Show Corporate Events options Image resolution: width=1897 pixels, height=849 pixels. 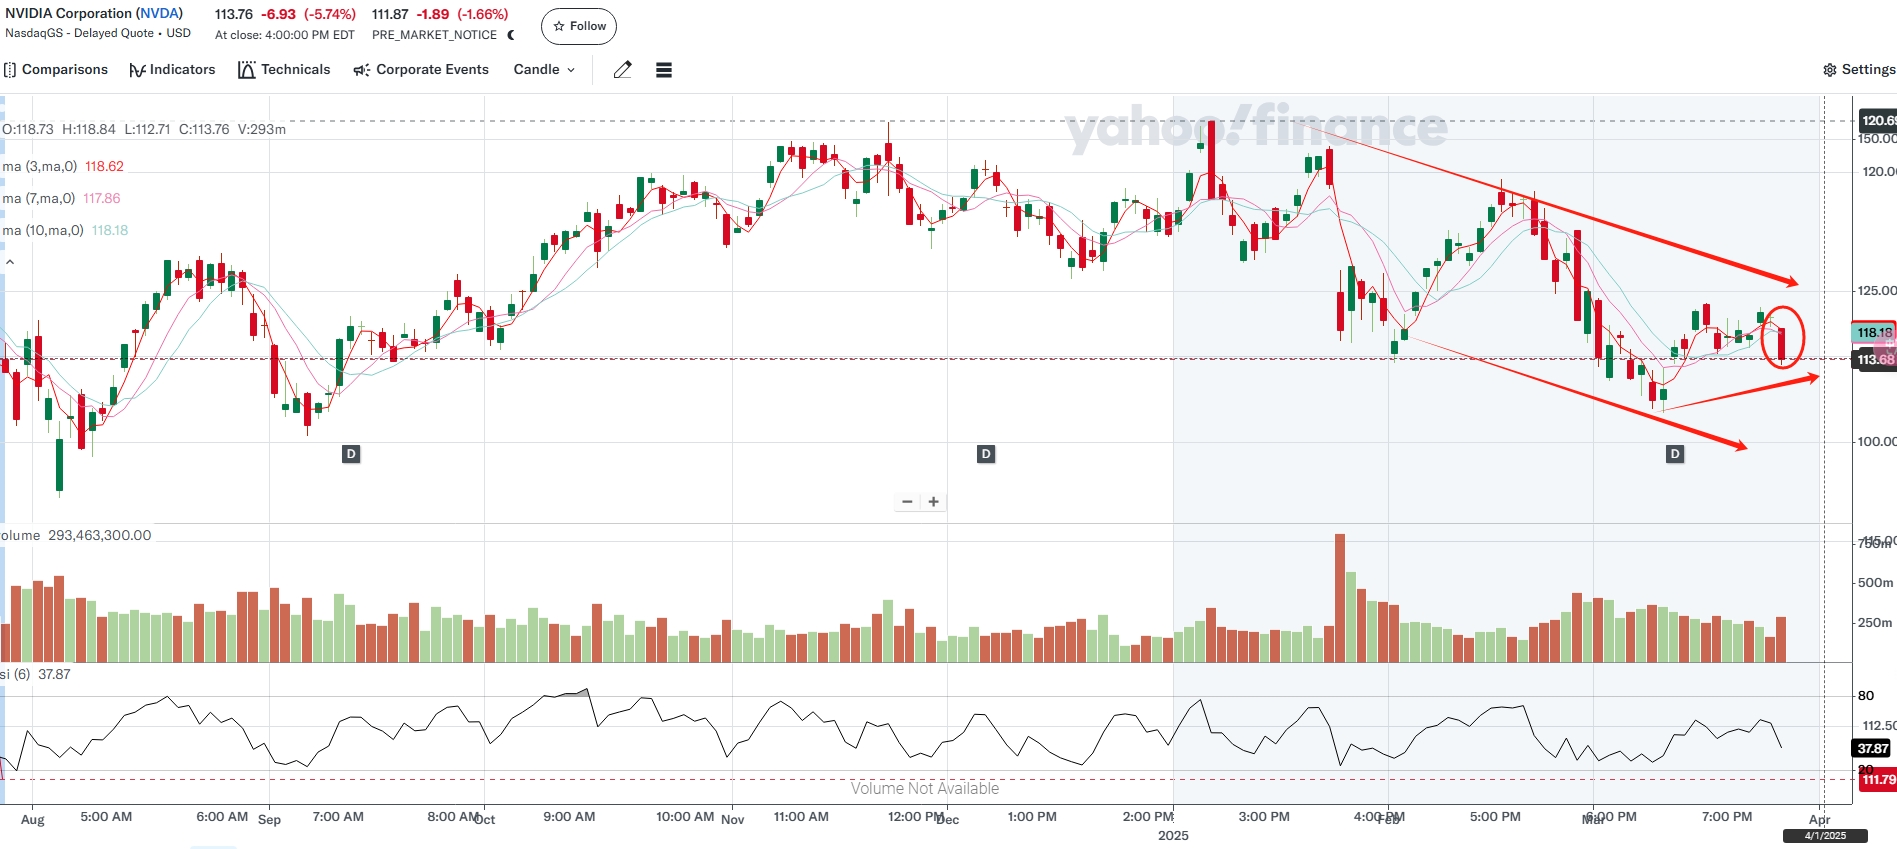(x=421, y=70)
